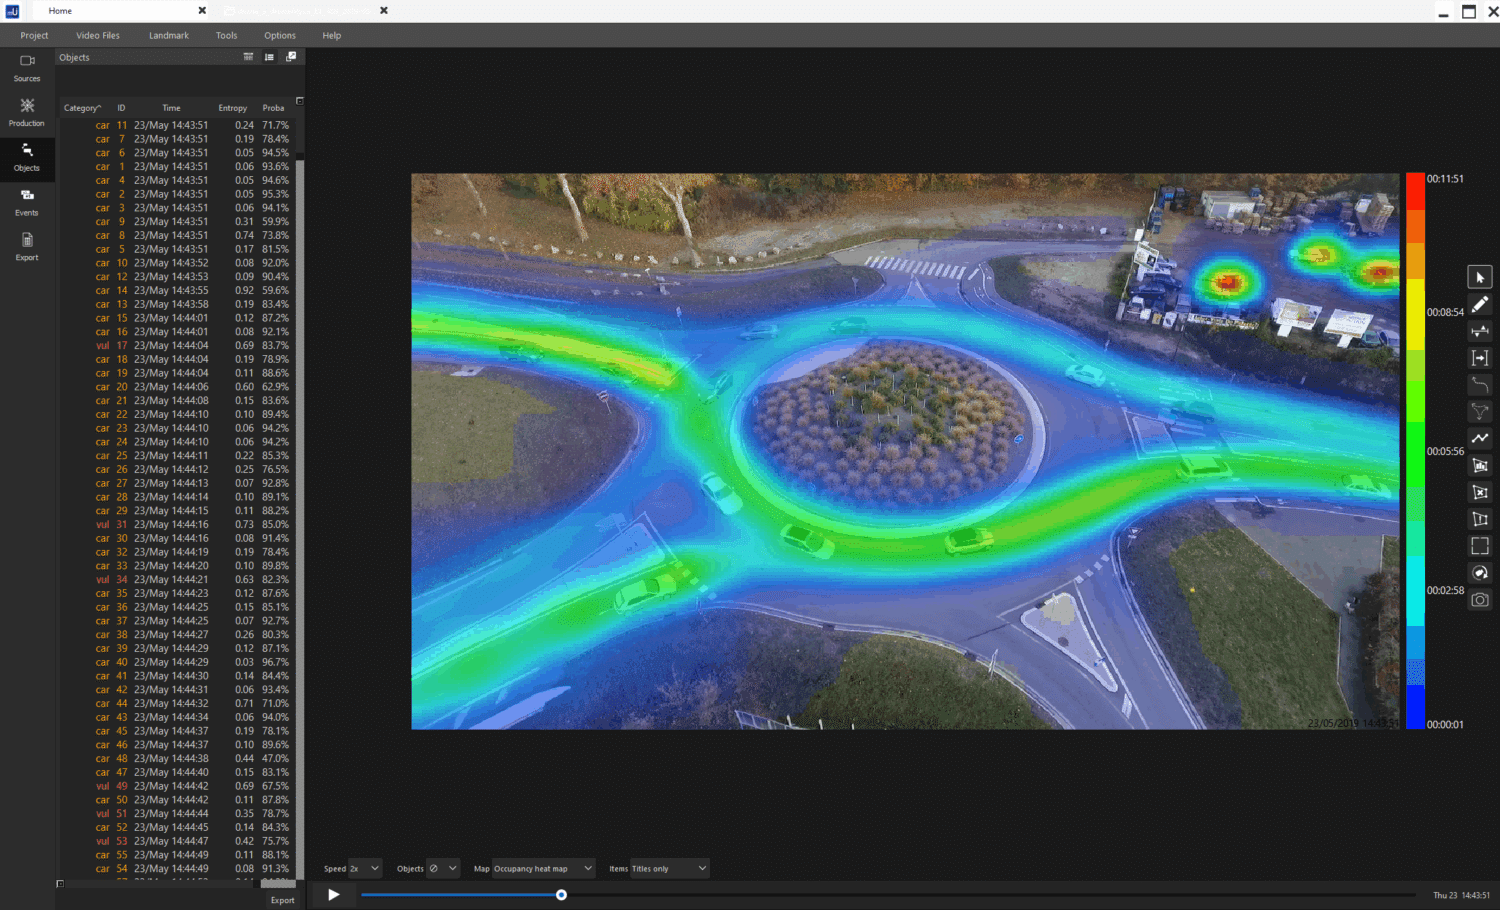Select the arrow pointer tool

(1480, 277)
